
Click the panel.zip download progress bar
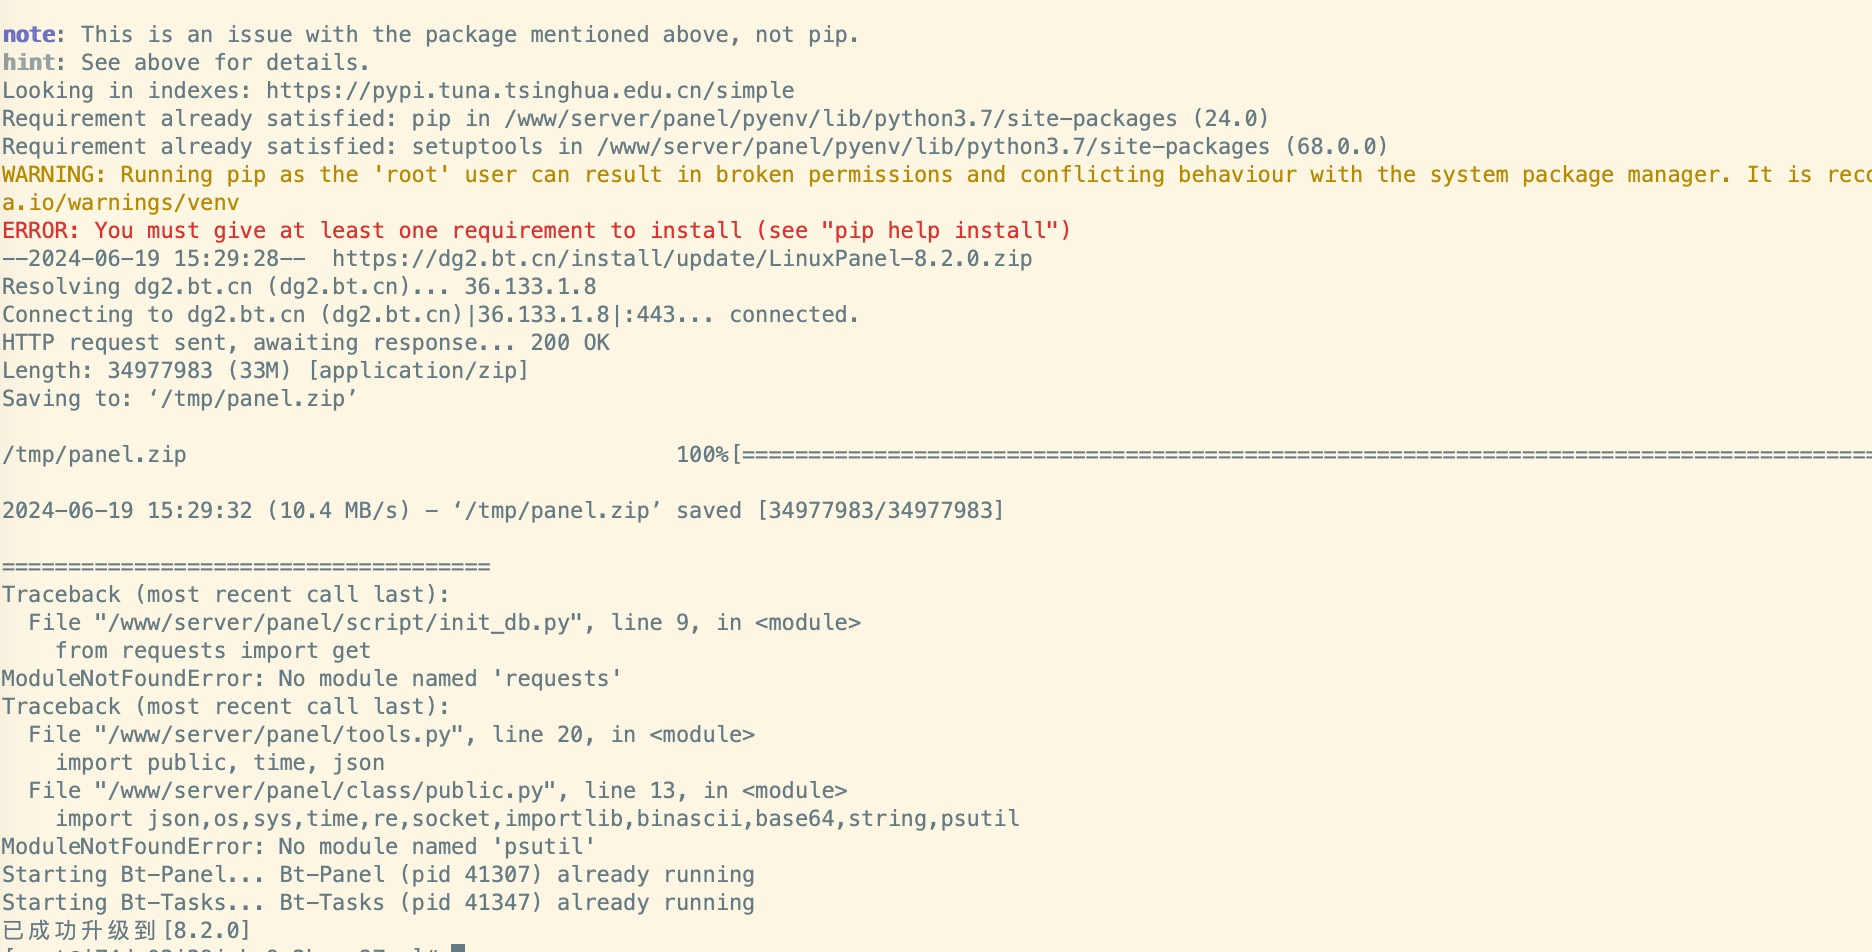[x=1302, y=455]
